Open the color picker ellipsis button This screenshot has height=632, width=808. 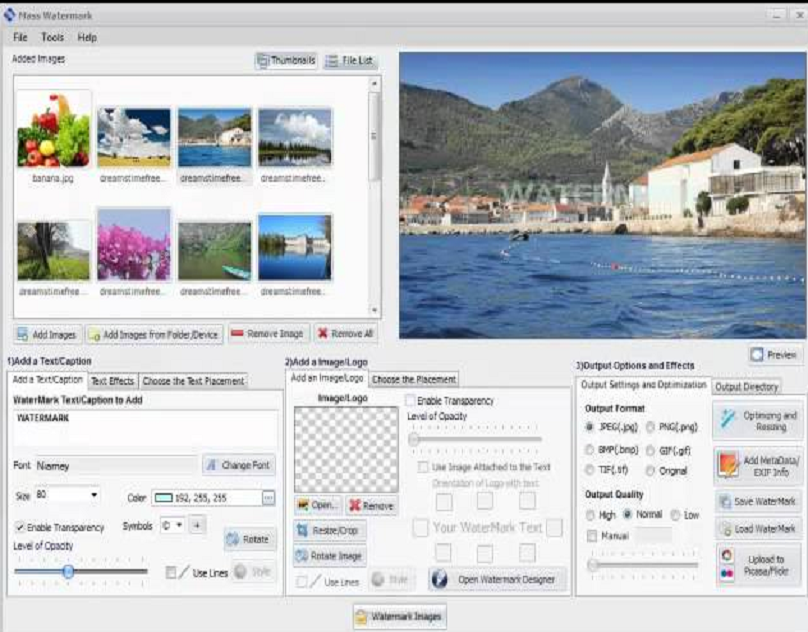tap(268, 497)
